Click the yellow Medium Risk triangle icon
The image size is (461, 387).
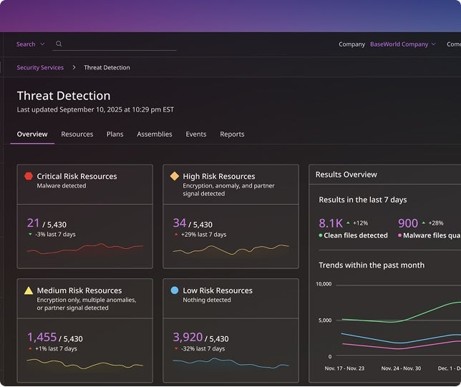(29, 290)
